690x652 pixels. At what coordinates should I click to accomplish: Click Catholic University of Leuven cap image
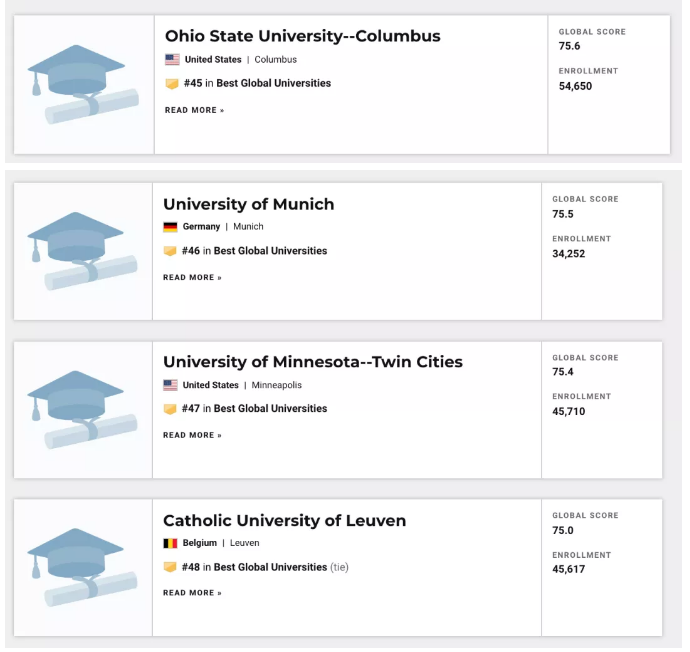(83, 568)
